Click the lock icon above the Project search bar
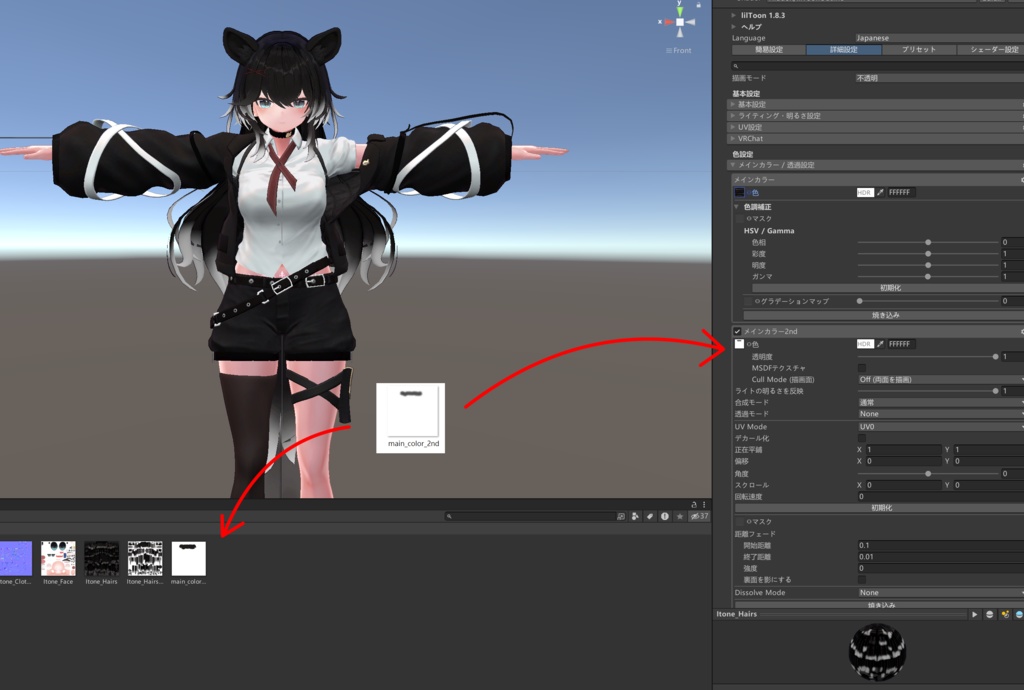1024x690 pixels. 694,505
